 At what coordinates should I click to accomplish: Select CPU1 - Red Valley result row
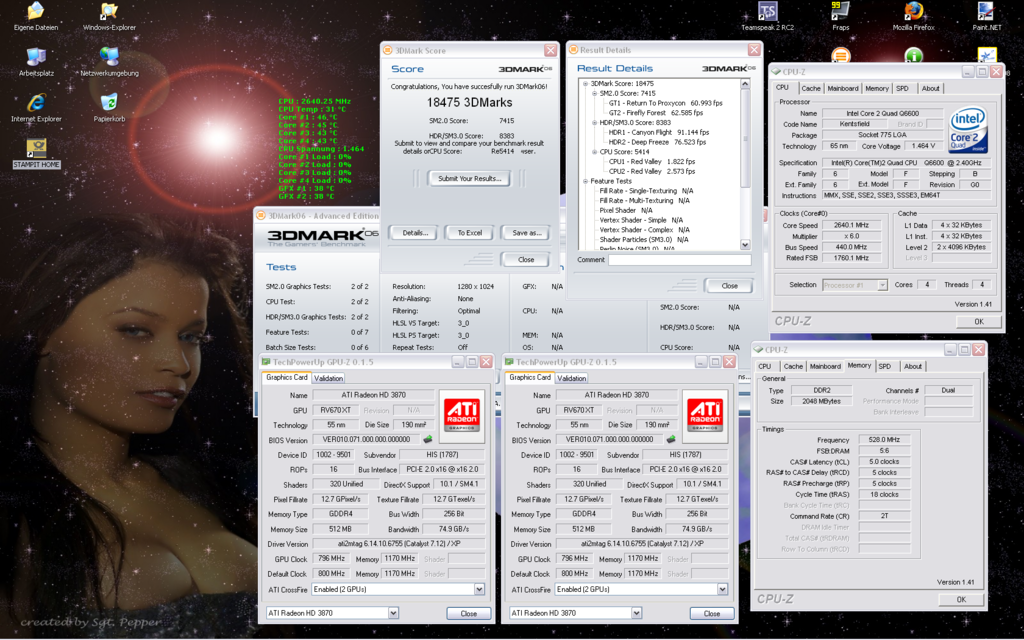(x=651, y=161)
